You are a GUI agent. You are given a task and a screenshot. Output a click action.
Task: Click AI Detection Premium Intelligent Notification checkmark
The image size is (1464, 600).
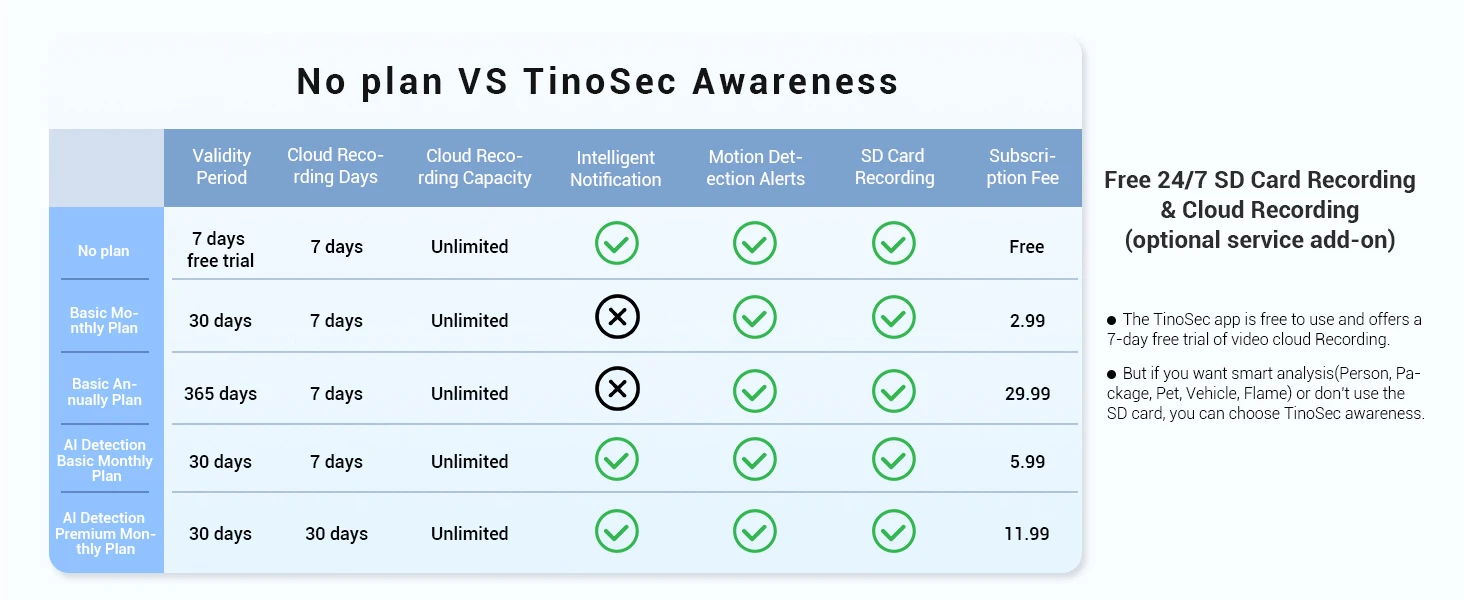[x=617, y=532]
